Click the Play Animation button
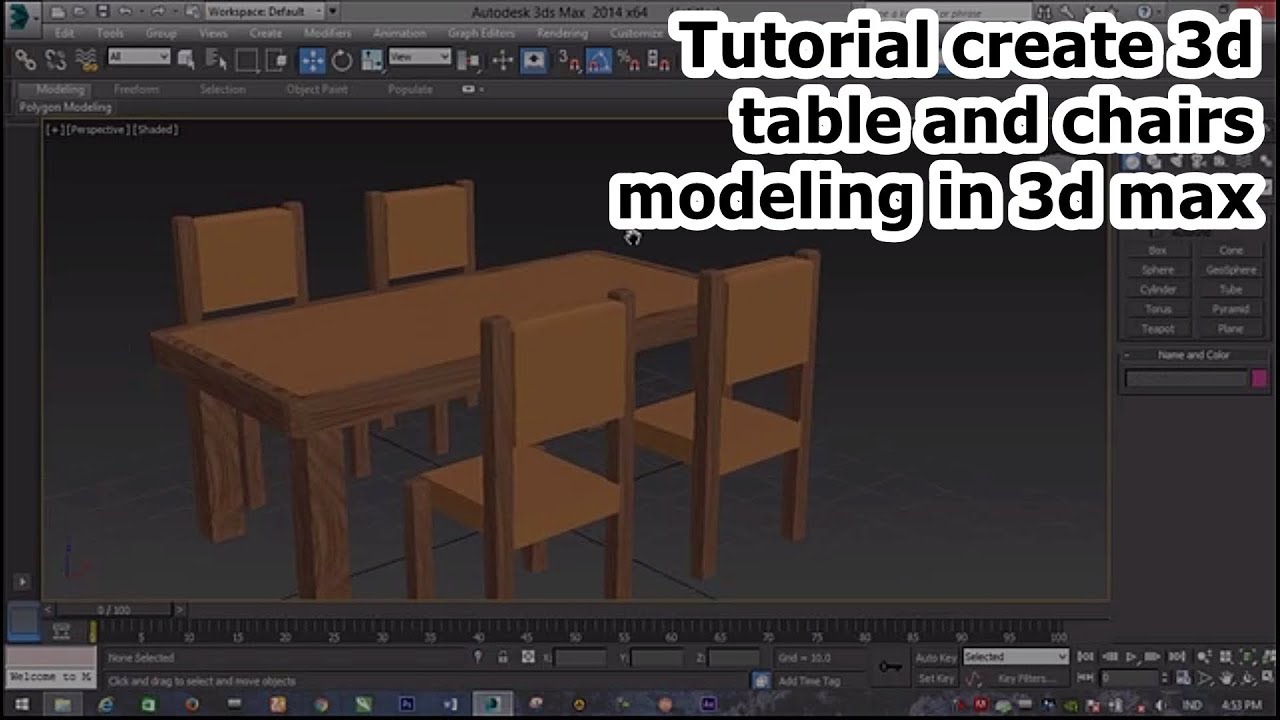Image resolution: width=1280 pixels, height=720 pixels. tap(1132, 657)
